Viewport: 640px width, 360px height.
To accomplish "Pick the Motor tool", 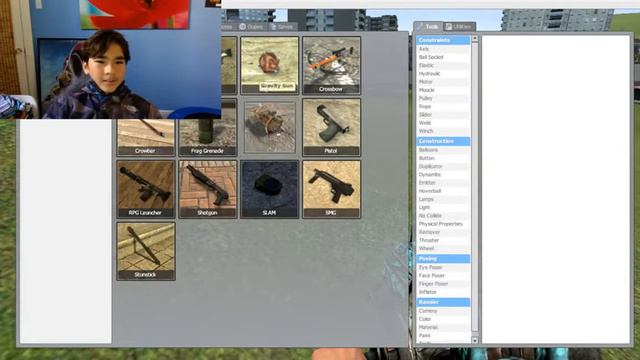I will click(443, 82).
